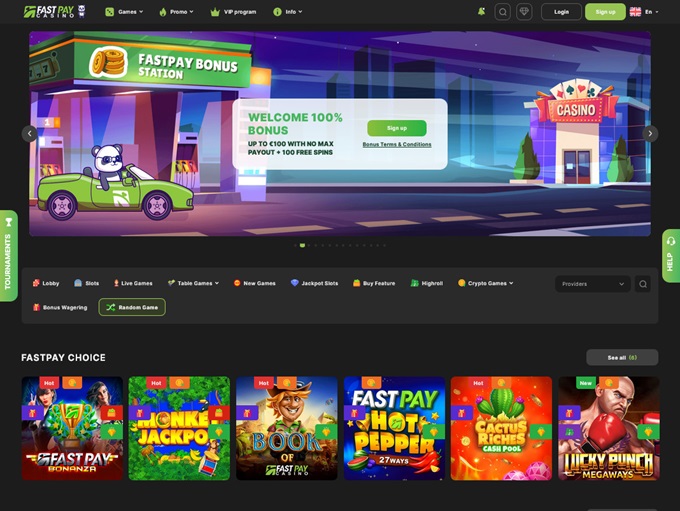The width and height of the screenshot is (680, 511).
Task: Open the Help side tab
Action: pos(670,256)
